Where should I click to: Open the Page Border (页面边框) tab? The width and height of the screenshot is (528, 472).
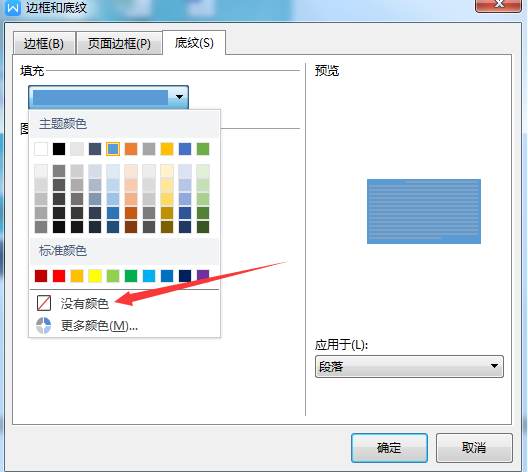[119, 43]
